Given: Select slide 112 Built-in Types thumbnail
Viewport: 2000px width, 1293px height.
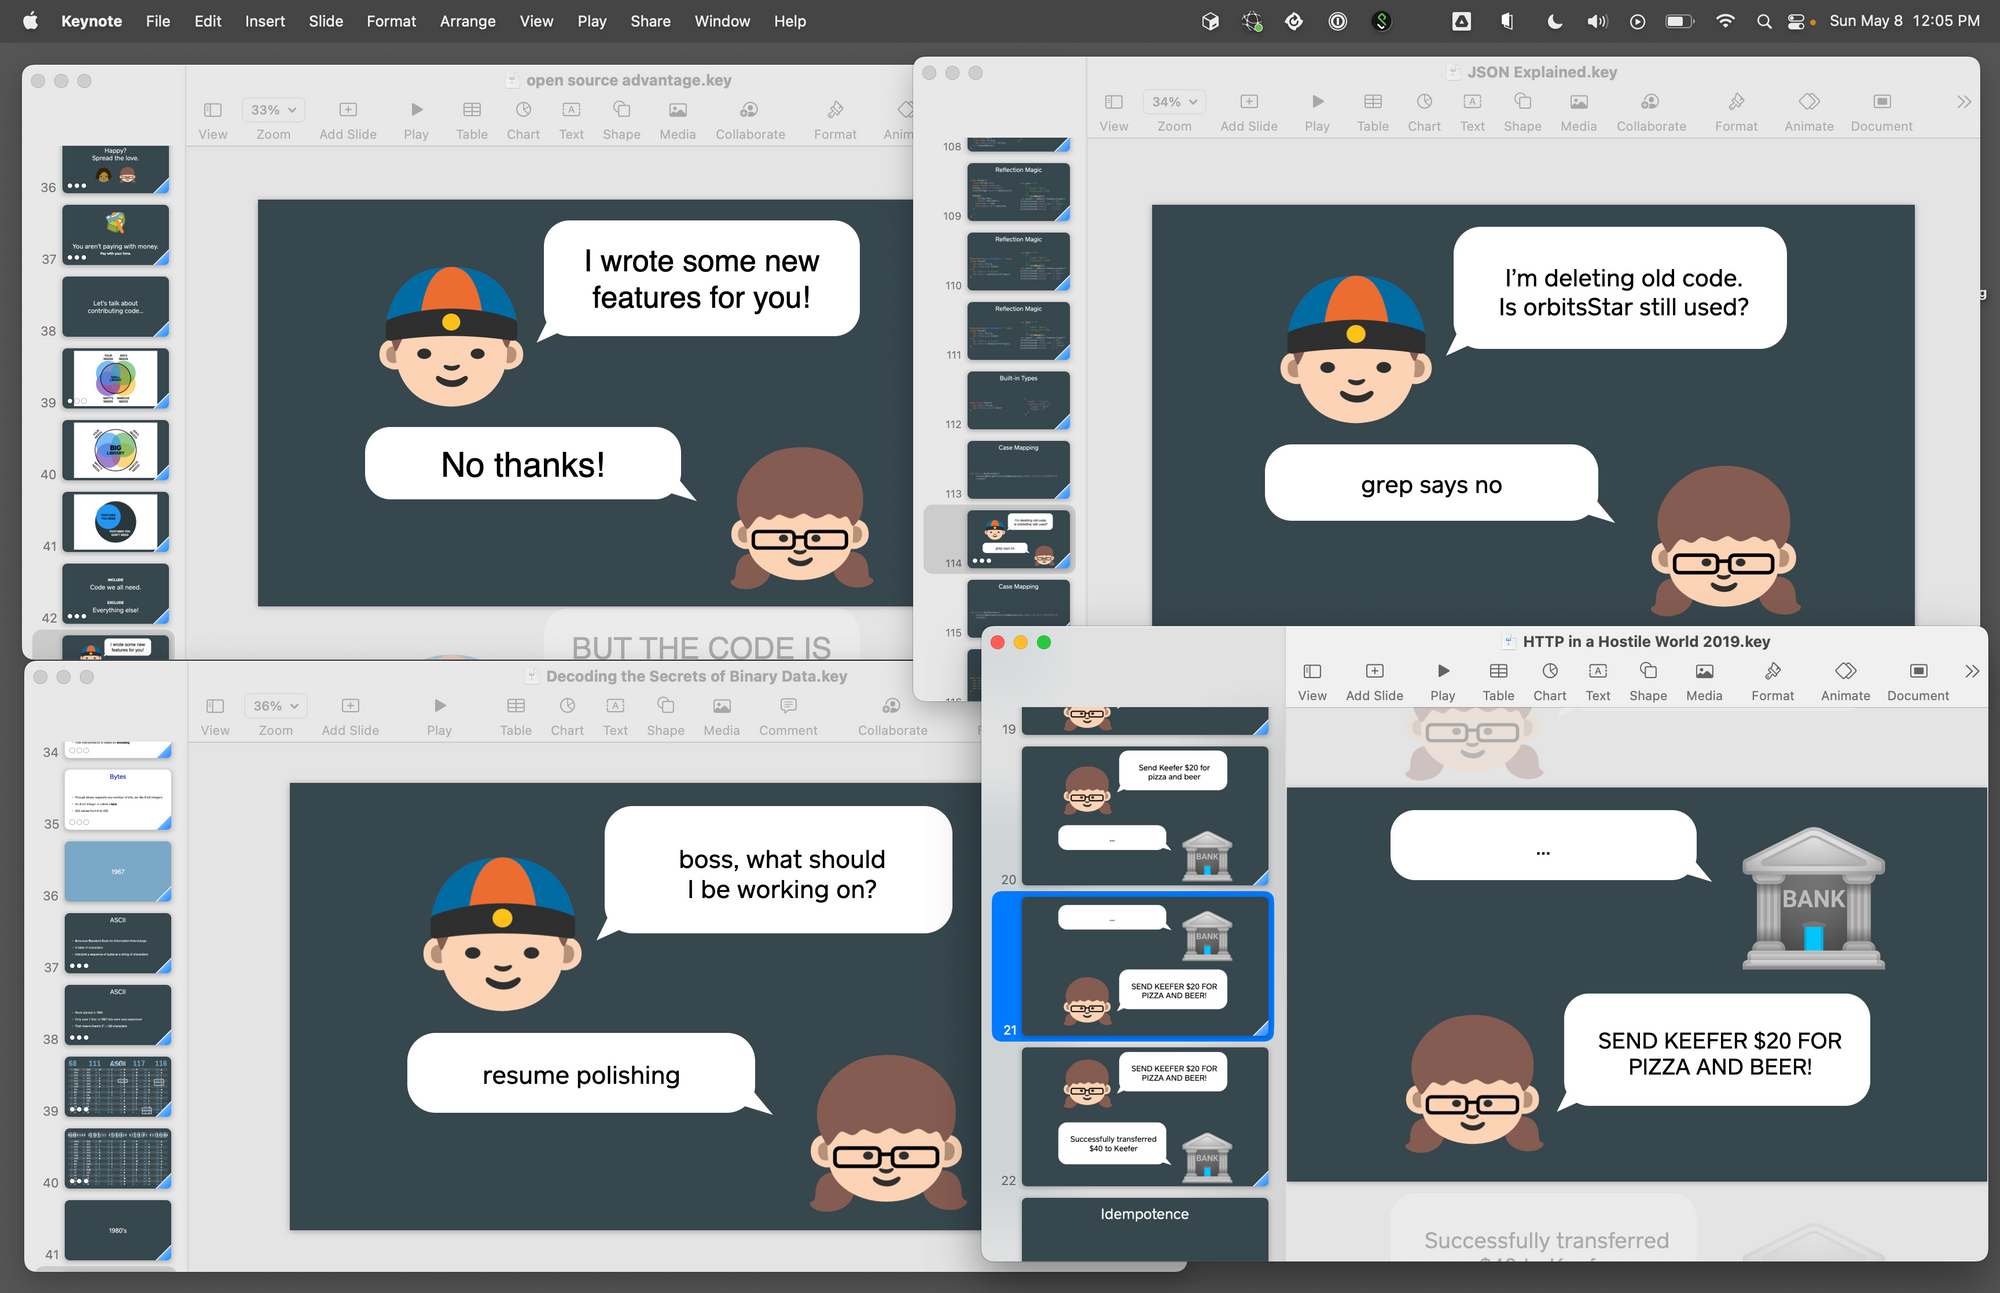Looking at the screenshot, I should 1018,401.
